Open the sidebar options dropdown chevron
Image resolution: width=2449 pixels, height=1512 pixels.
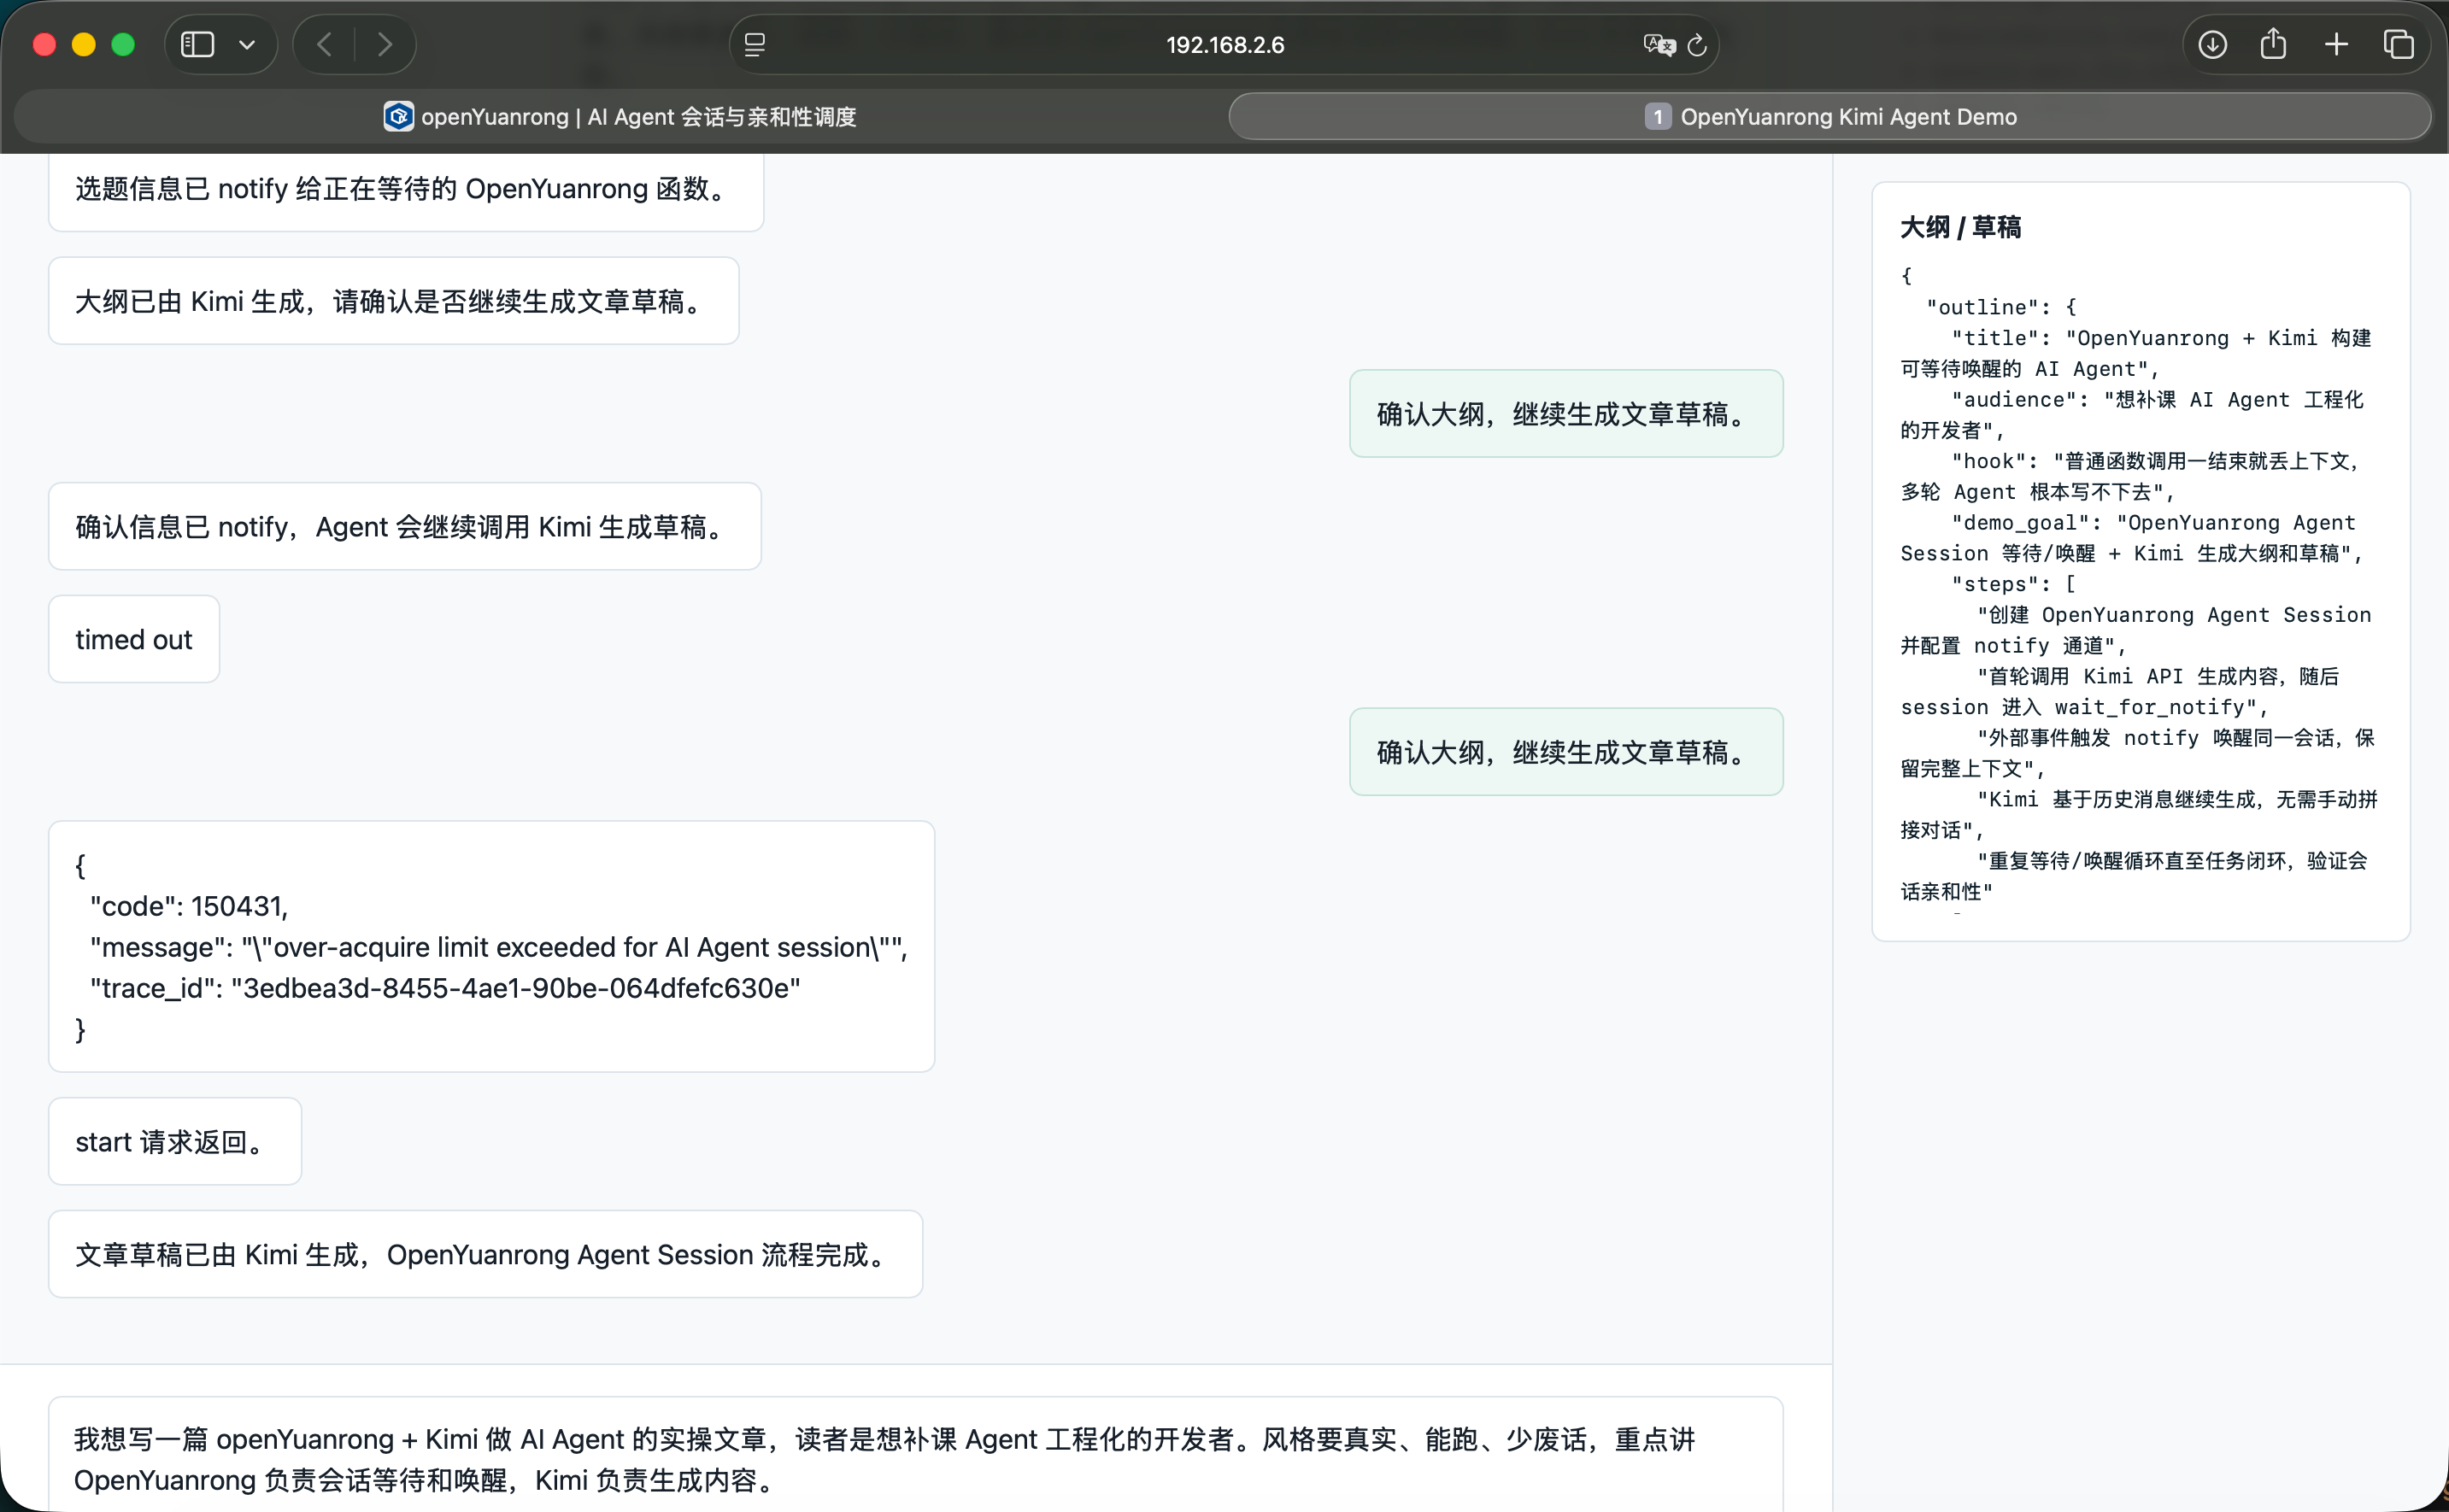tap(247, 45)
